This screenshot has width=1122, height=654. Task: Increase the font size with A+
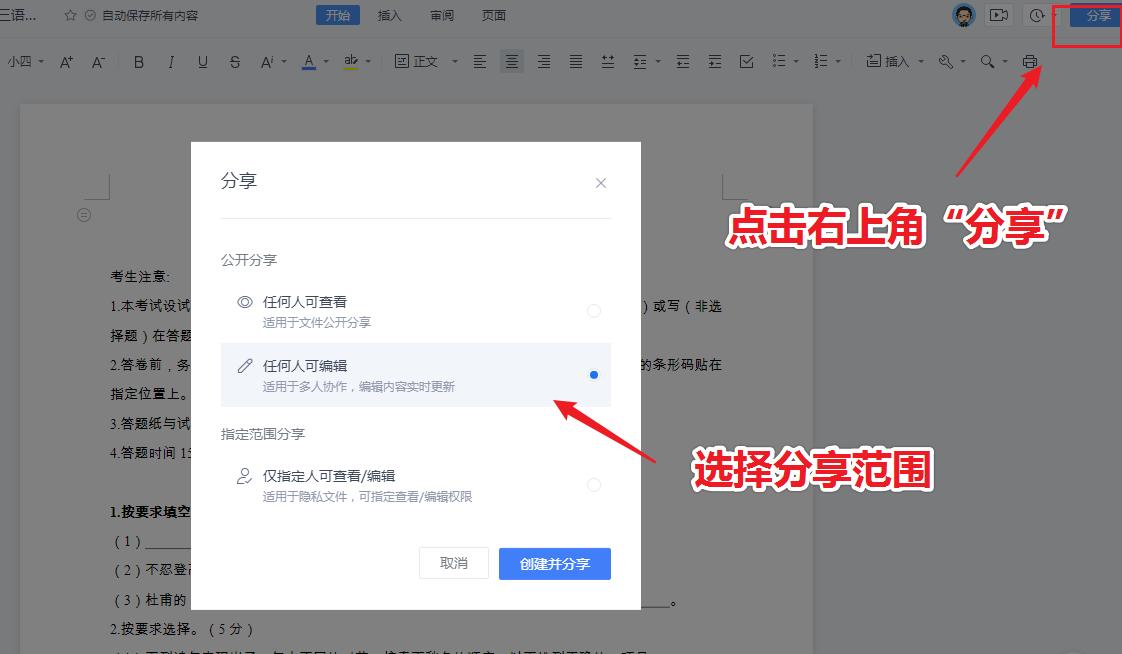[66, 61]
